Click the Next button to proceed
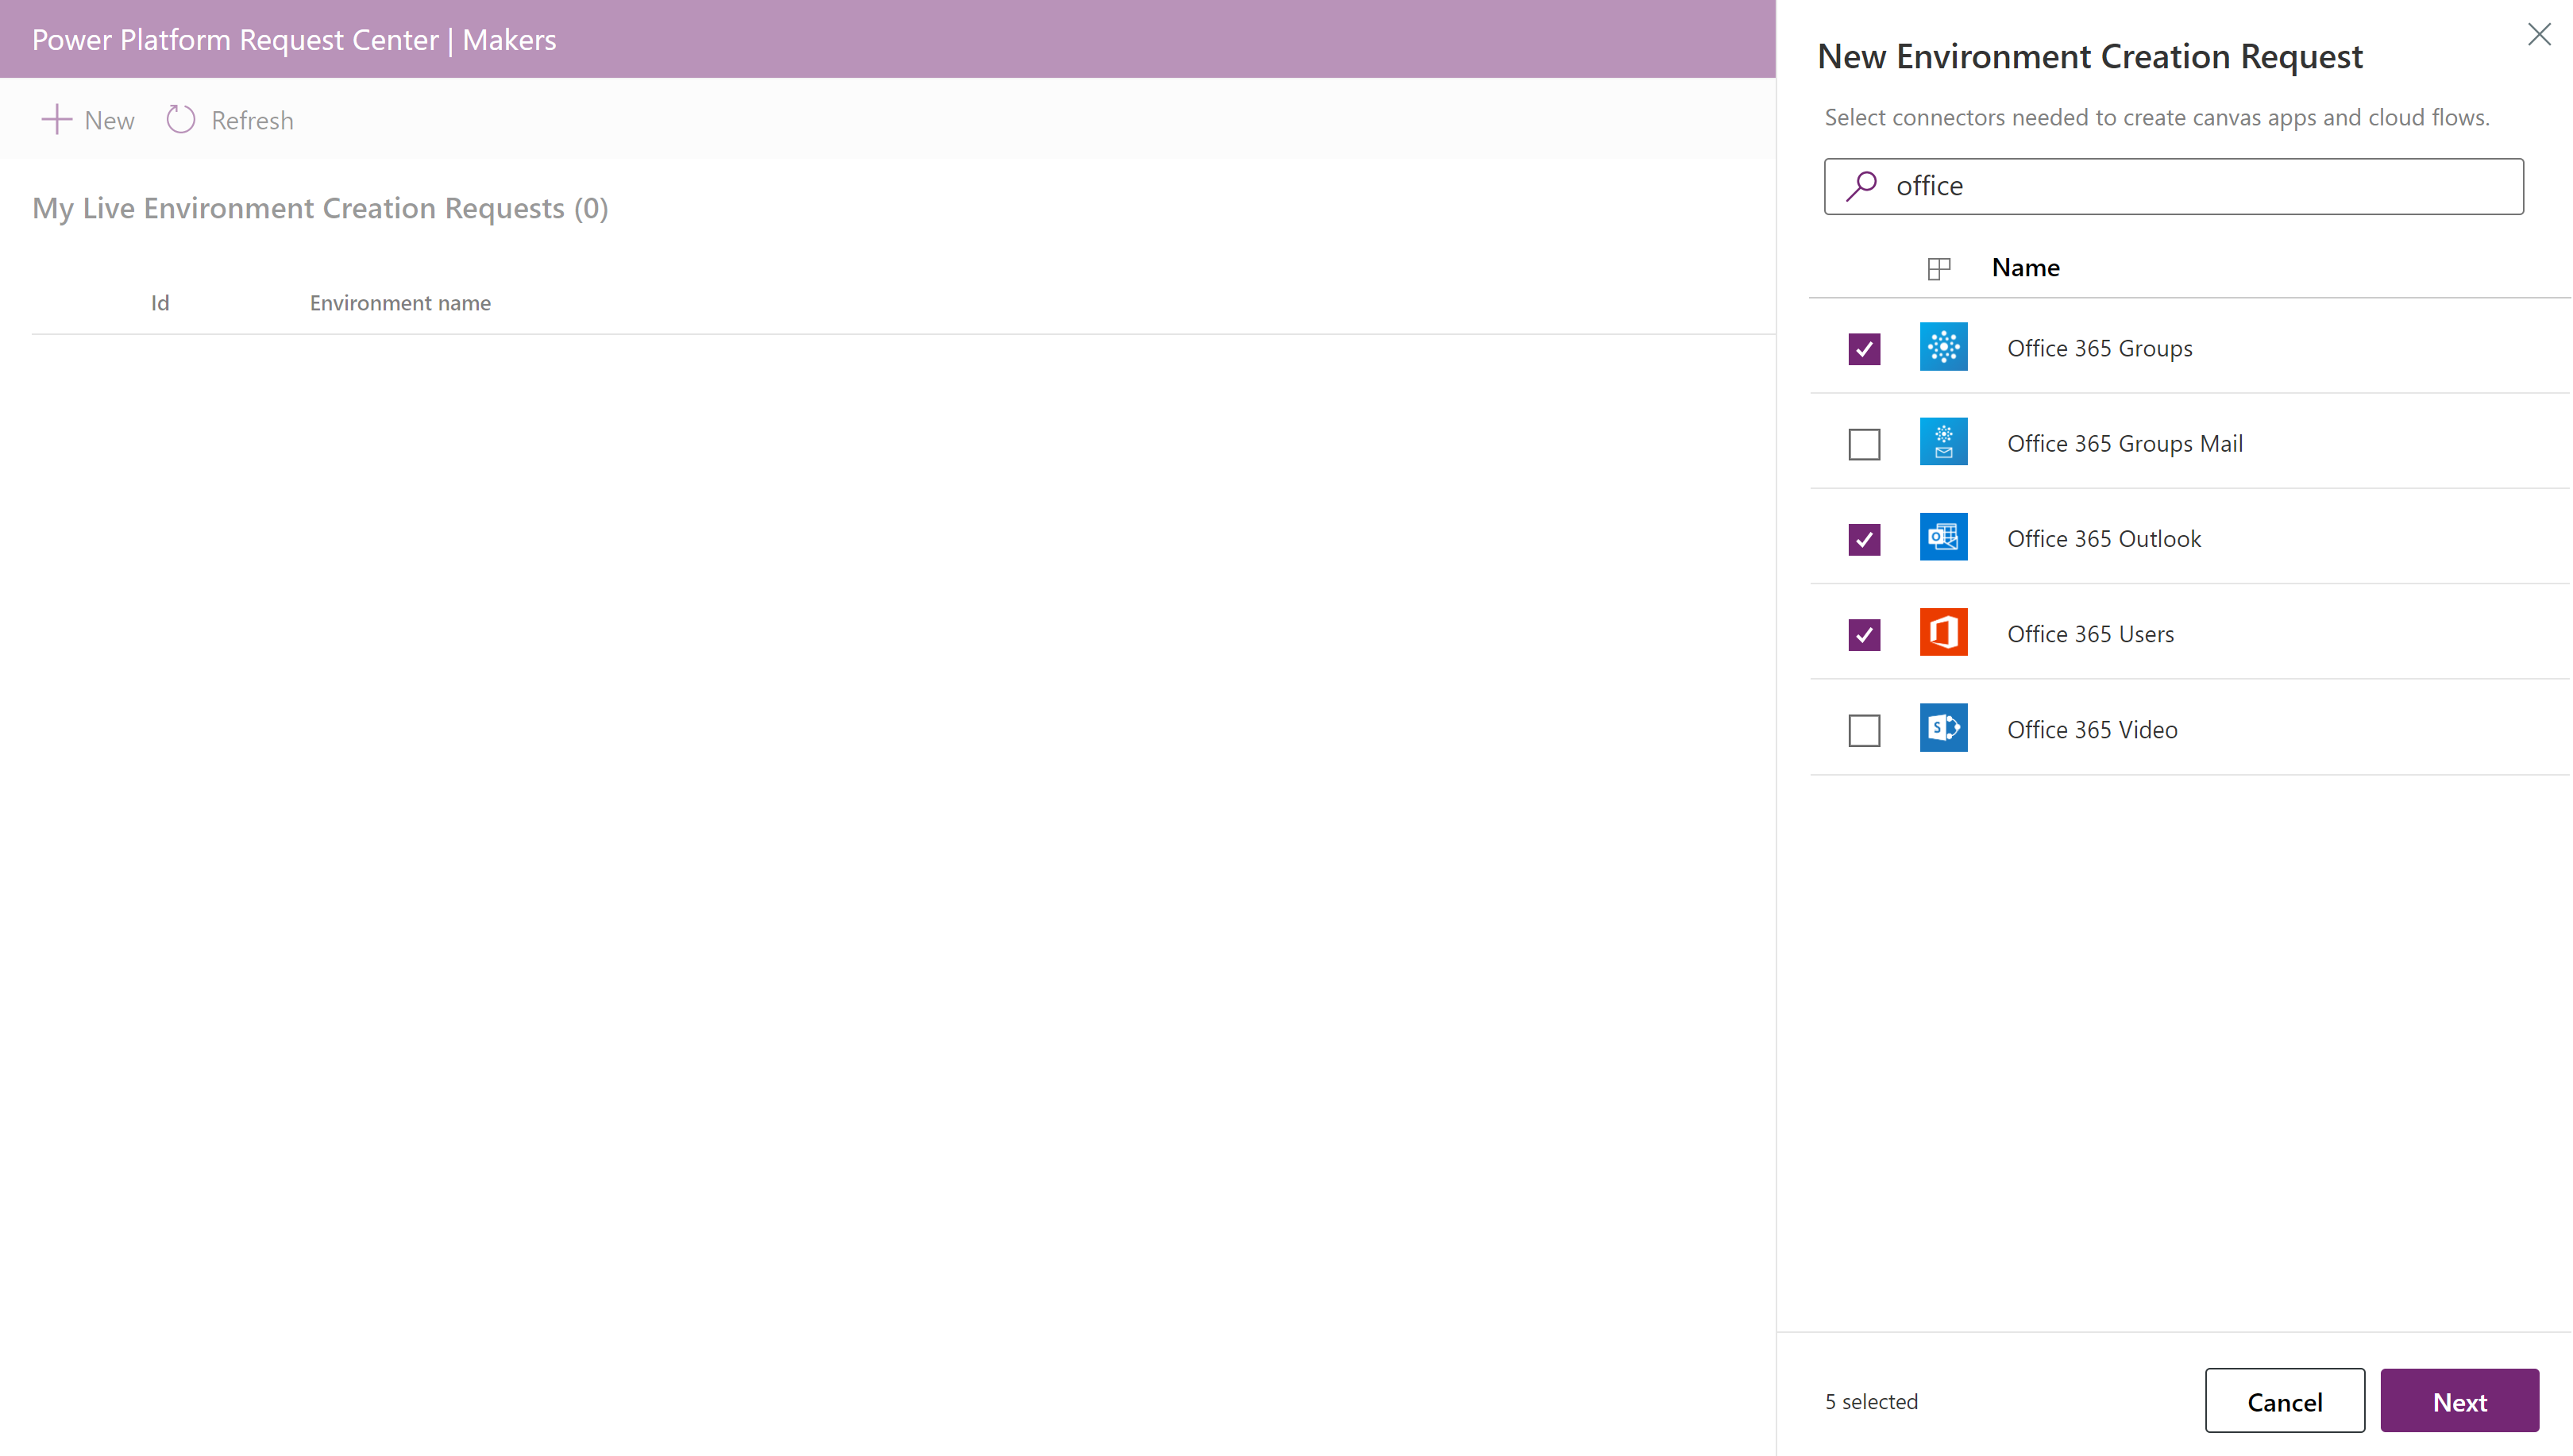 pyautogui.click(x=2460, y=1401)
